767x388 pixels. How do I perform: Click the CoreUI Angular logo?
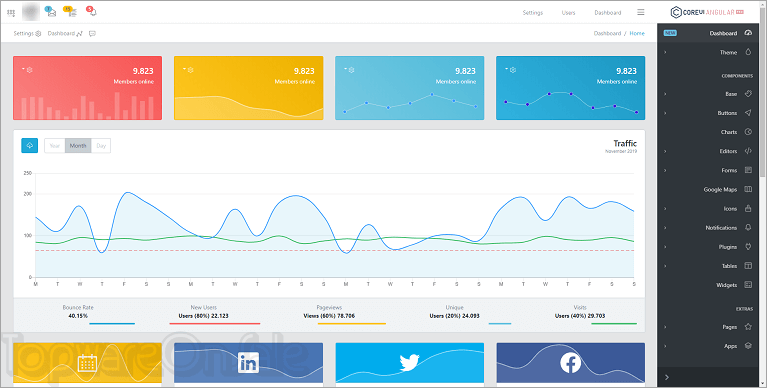[x=707, y=12]
